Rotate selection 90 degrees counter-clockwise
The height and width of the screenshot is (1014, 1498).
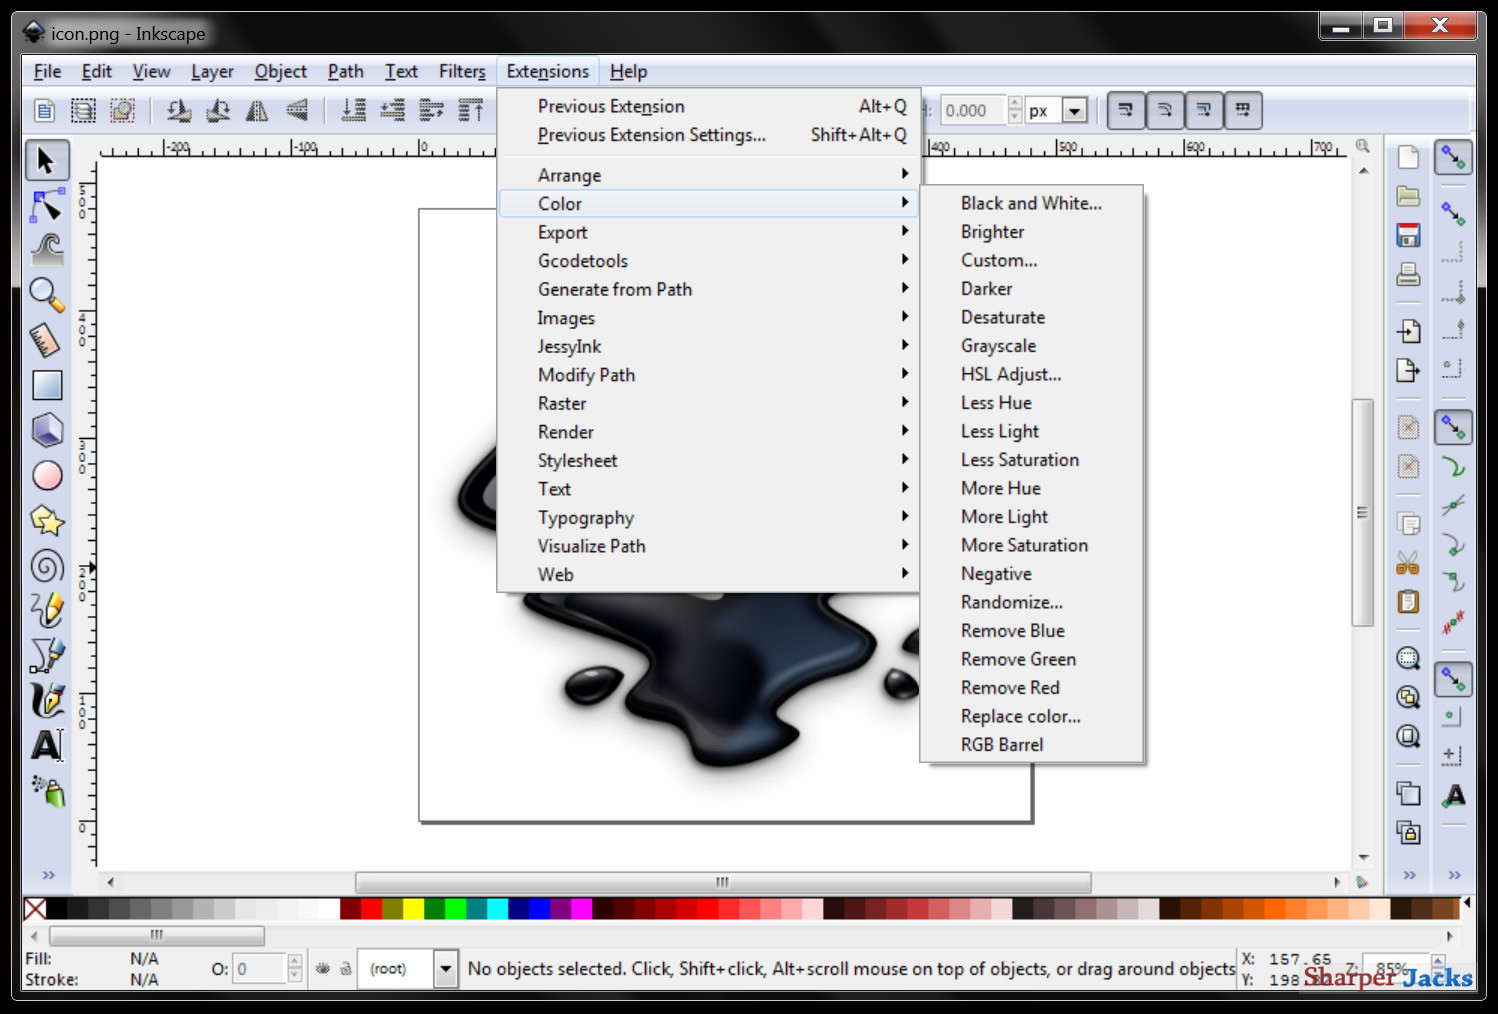(x=179, y=110)
